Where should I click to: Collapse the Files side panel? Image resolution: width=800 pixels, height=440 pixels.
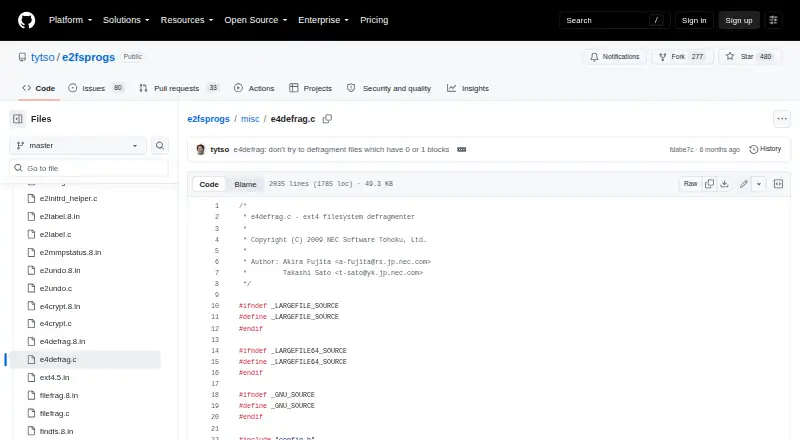(x=18, y=119)
